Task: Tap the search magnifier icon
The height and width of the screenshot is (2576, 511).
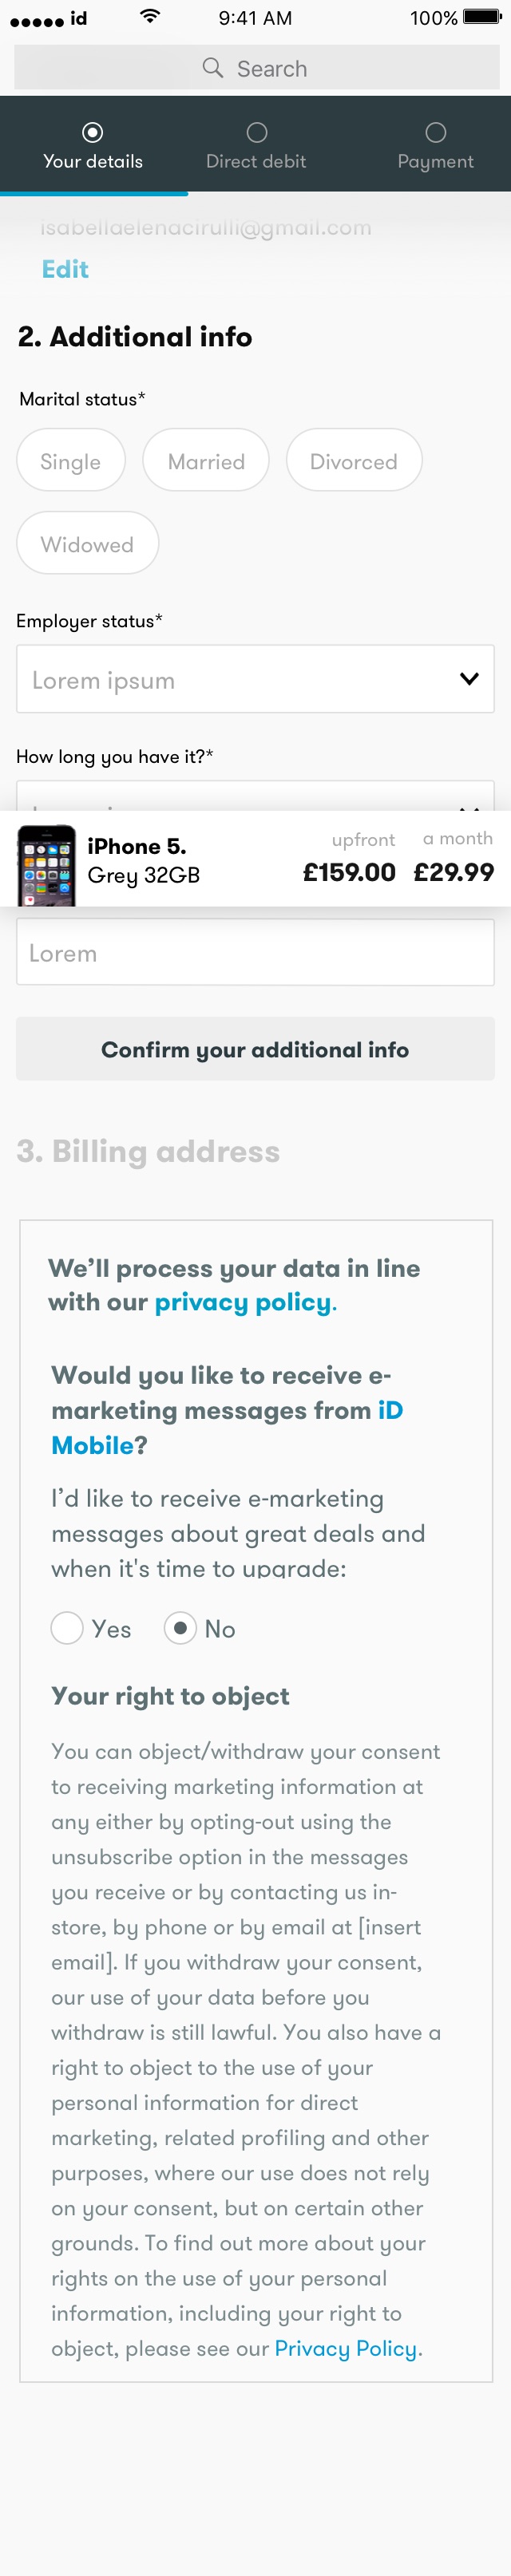Action: (212, 68)
